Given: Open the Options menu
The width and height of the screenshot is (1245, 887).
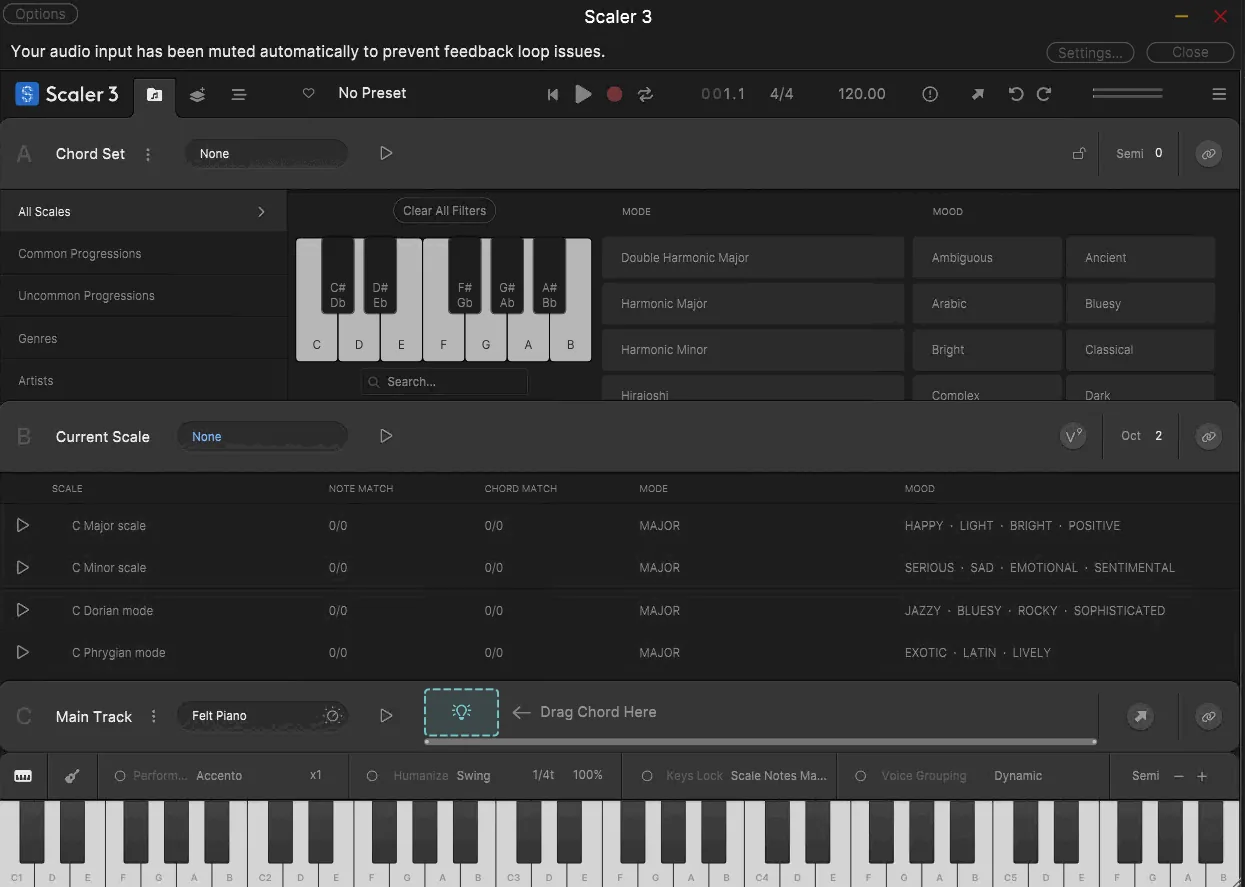Looking at the screenshot, I should [x=41, y=14].
